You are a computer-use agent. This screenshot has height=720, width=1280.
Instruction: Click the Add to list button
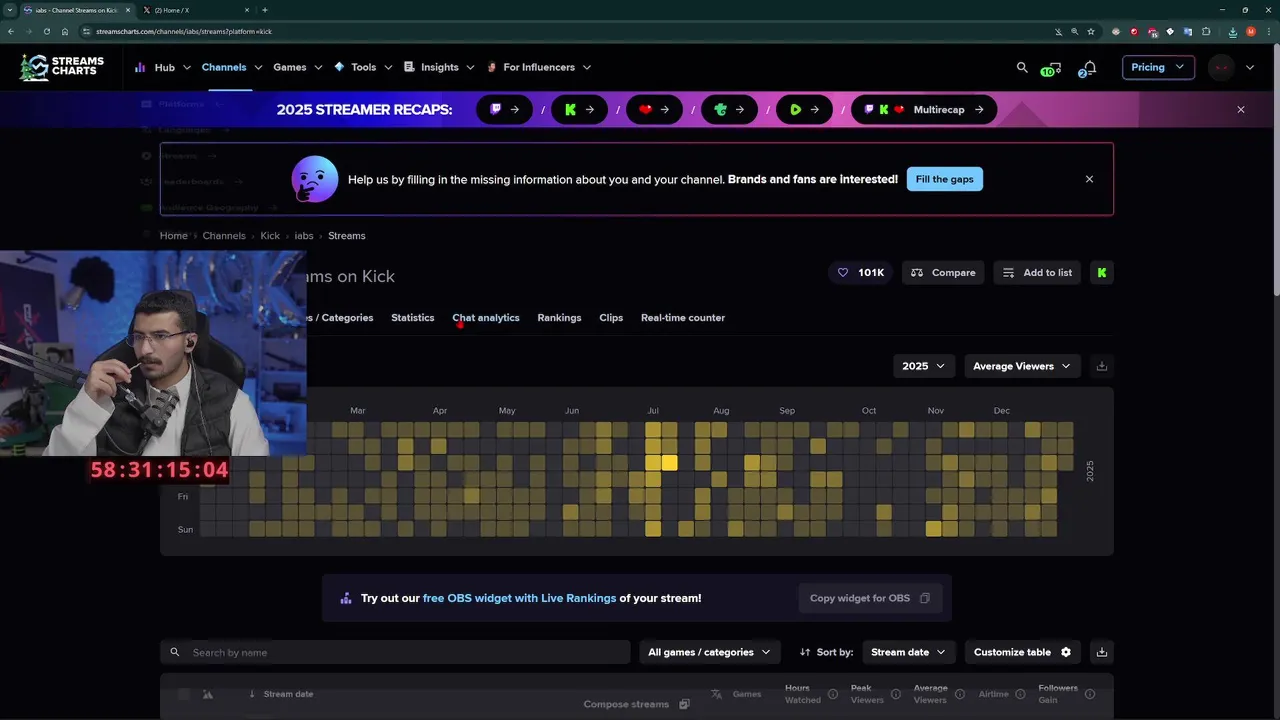pyautogui.click(x=1037, y=272)
